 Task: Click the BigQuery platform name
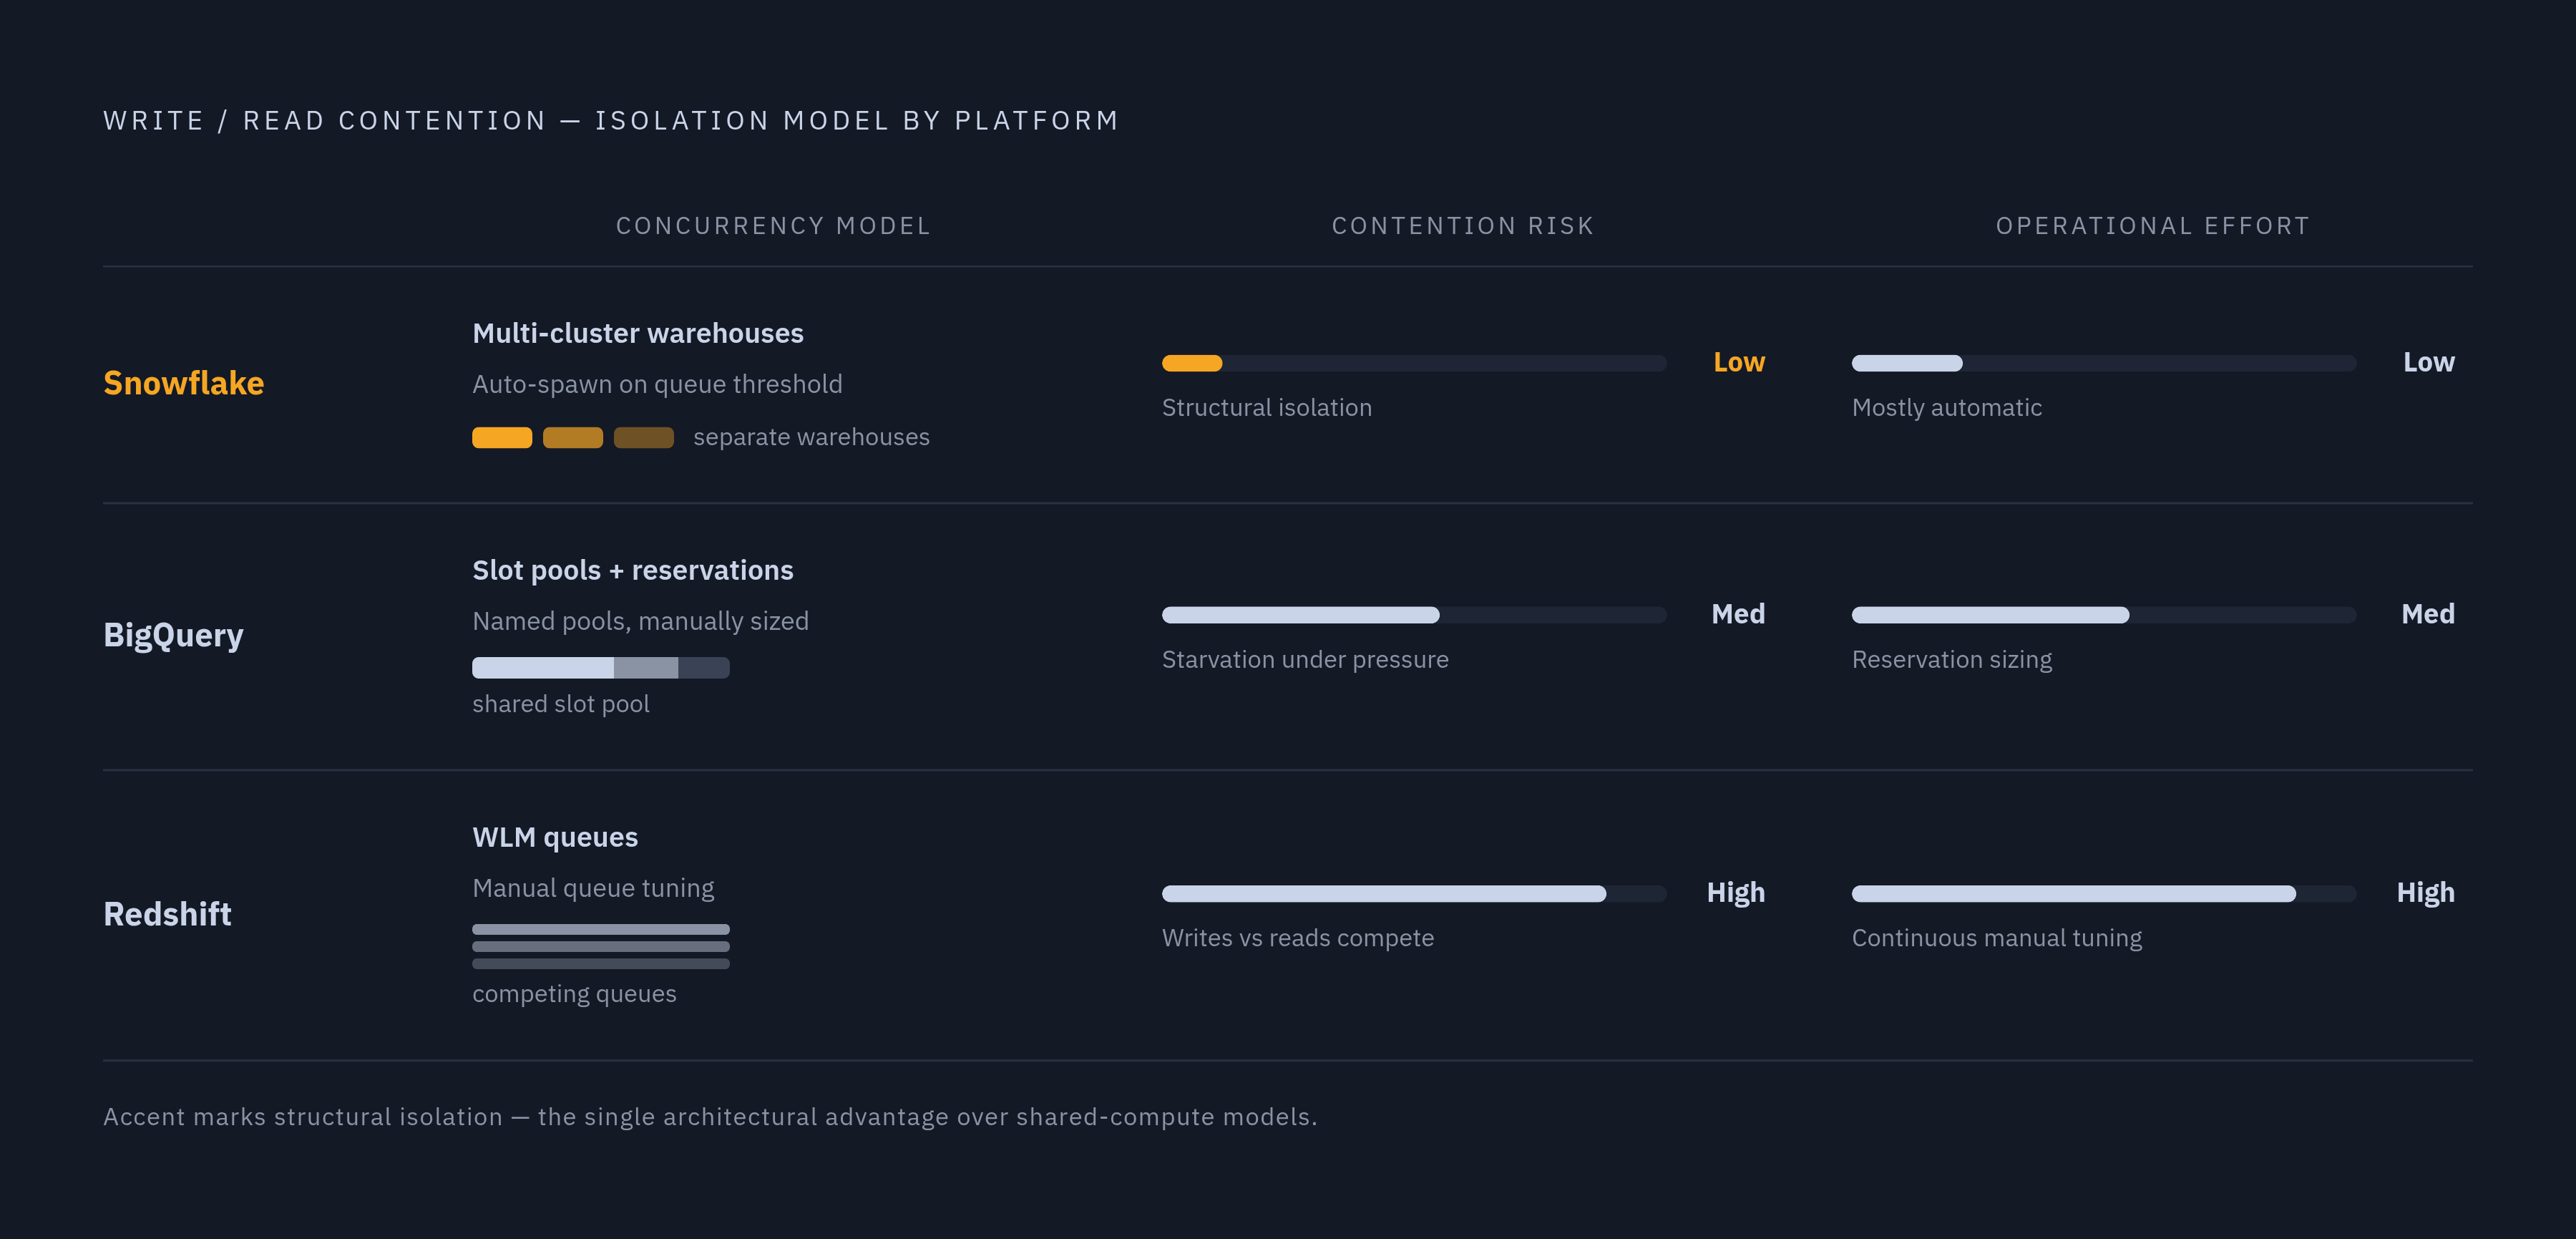coord(173,635)
